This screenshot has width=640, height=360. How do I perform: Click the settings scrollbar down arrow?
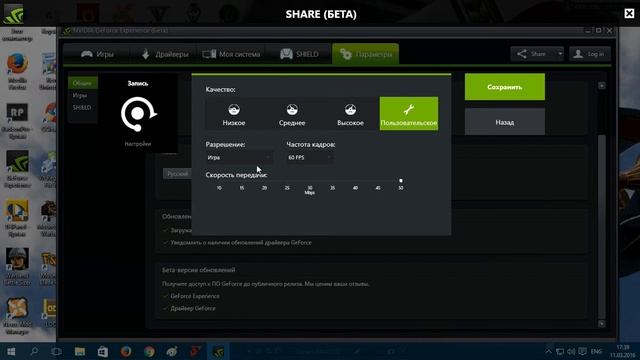[x=602, y=324]
